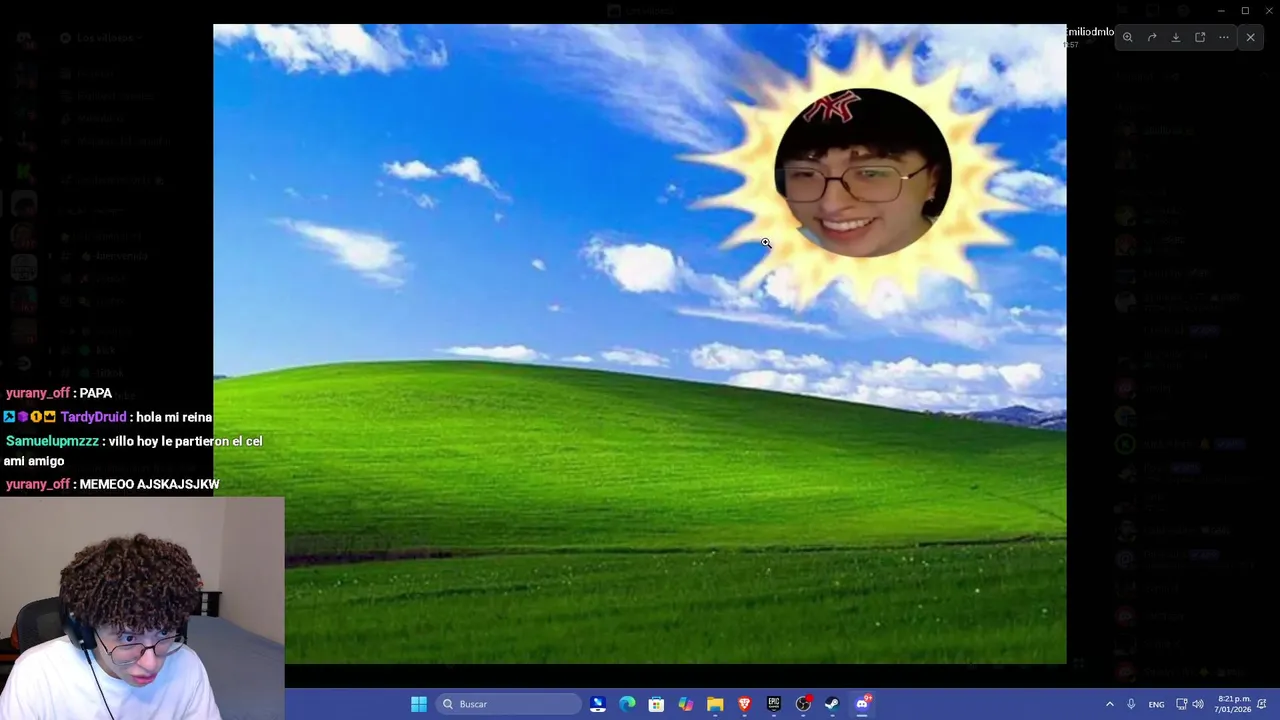Open Microsoft Store from the taskbar

click(656, 704)
